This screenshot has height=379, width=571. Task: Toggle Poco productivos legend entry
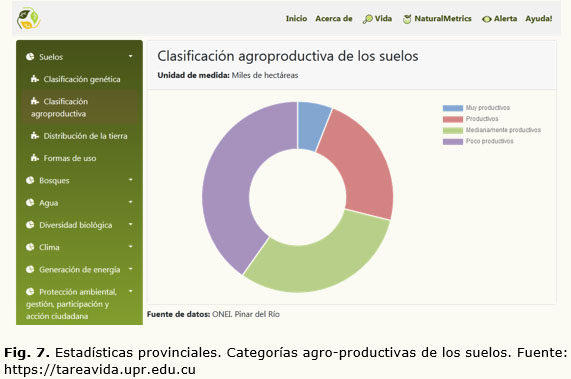click(478, 141)
